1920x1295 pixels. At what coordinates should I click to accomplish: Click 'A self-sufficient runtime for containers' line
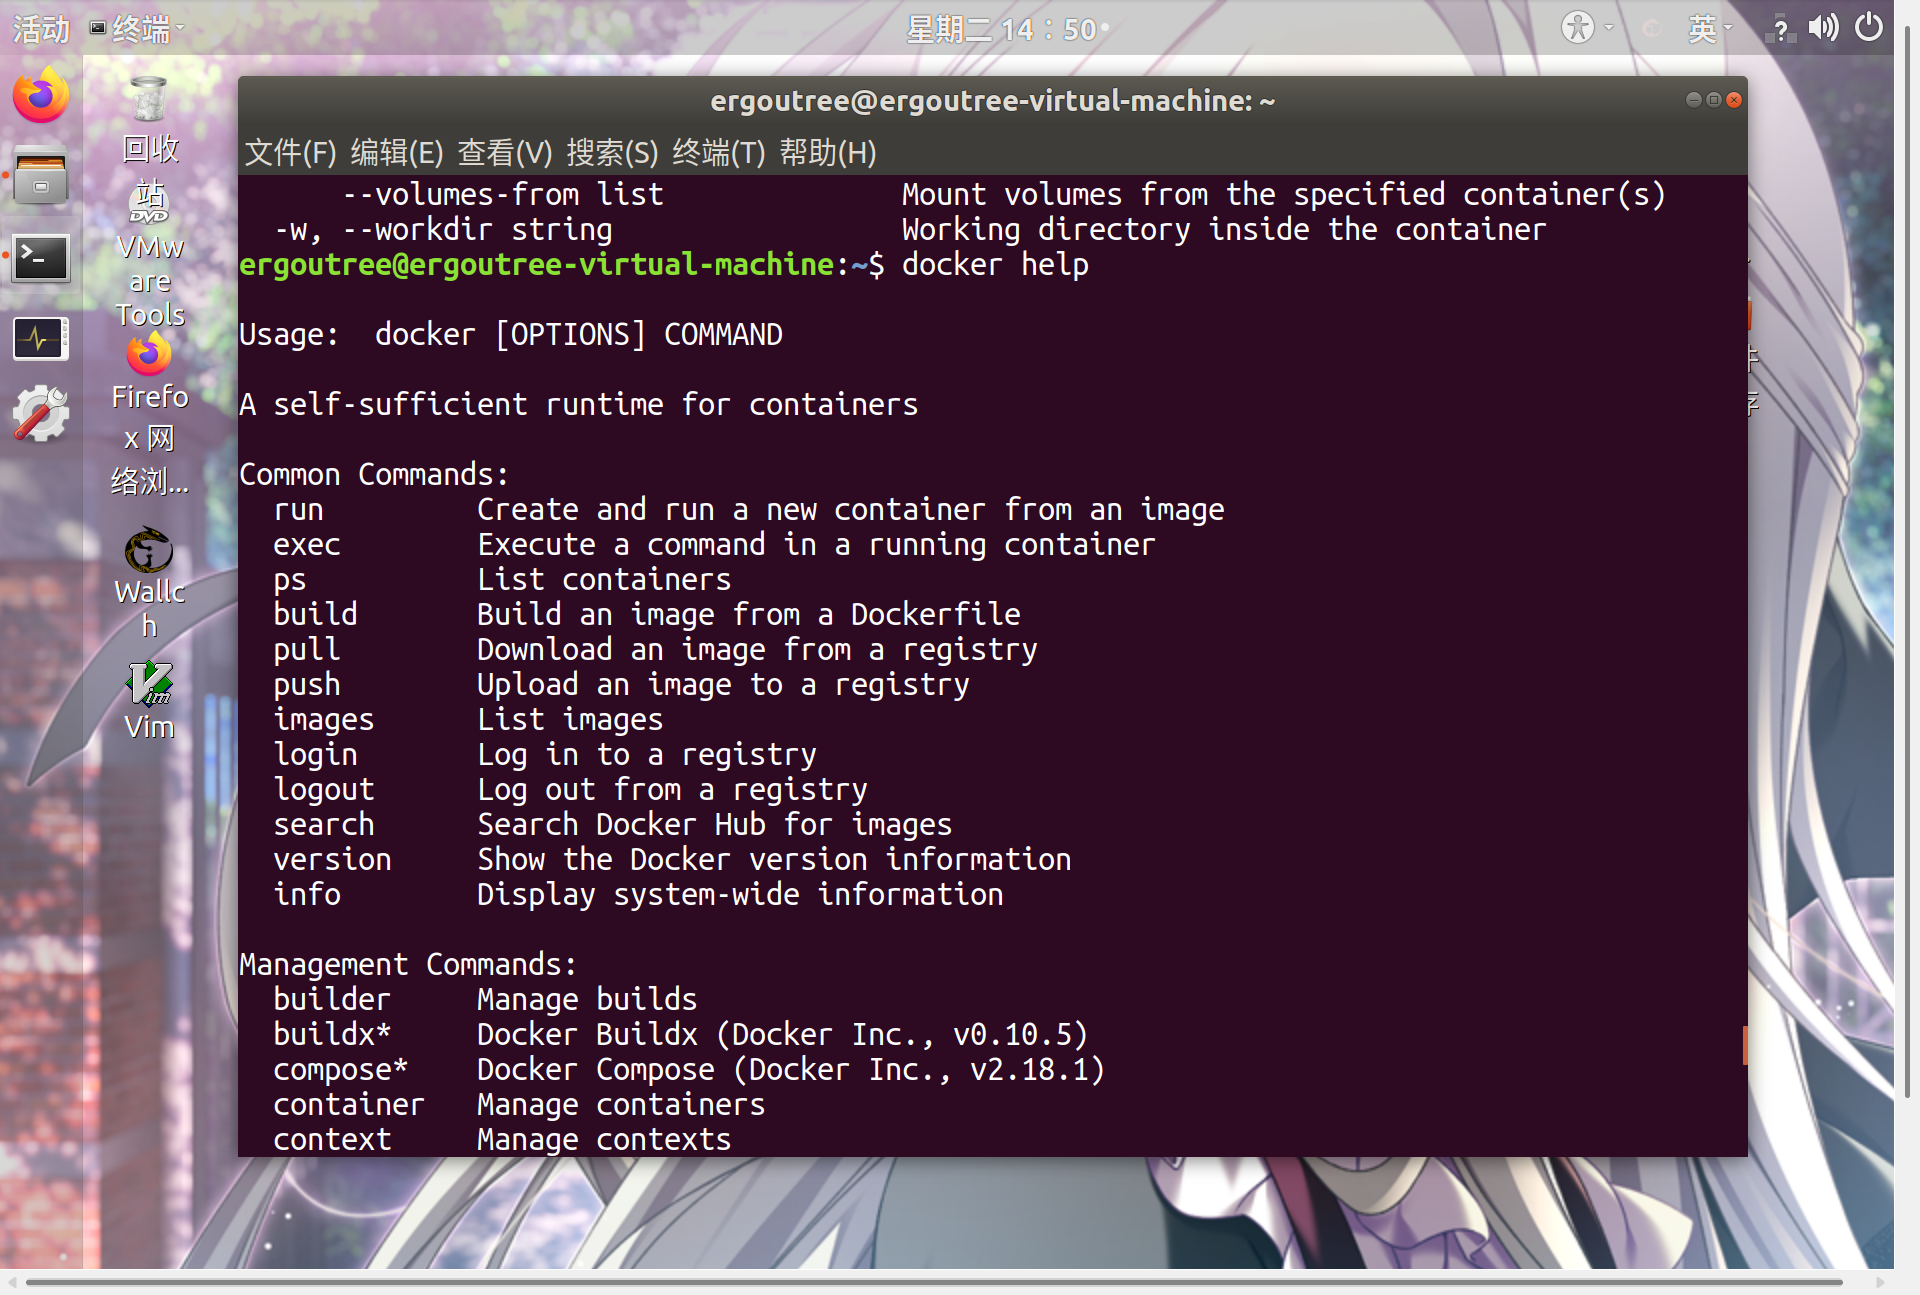pyautogui.click(x=578, y=405)
